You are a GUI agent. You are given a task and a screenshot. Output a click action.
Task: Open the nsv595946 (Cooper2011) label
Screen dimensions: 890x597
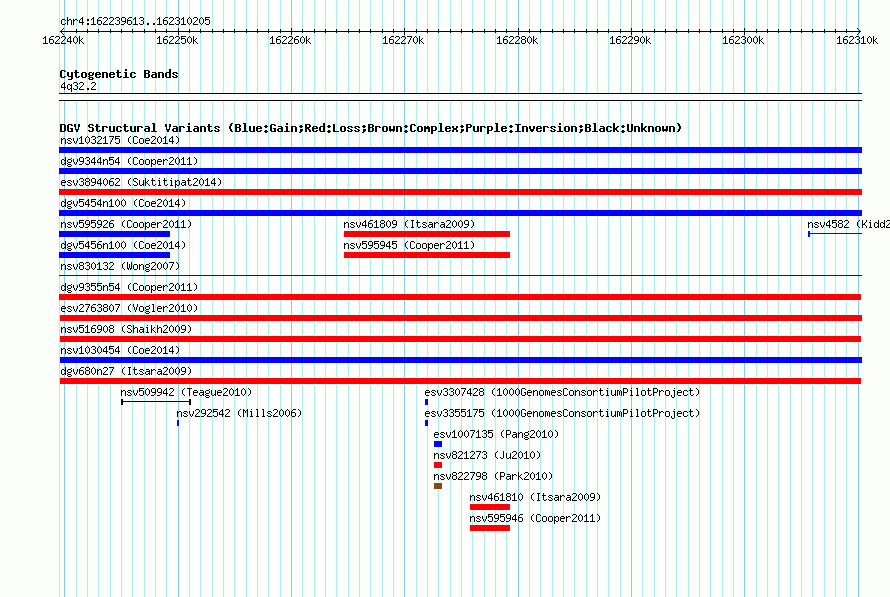[x=535, y=518]
